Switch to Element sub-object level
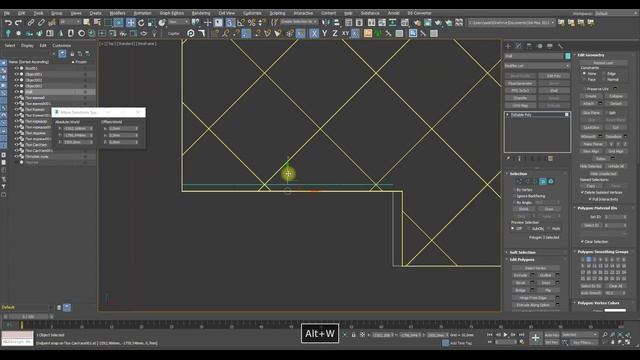Image resolution: width=640 pixels, height=360 pixels. tap(551, 181)
